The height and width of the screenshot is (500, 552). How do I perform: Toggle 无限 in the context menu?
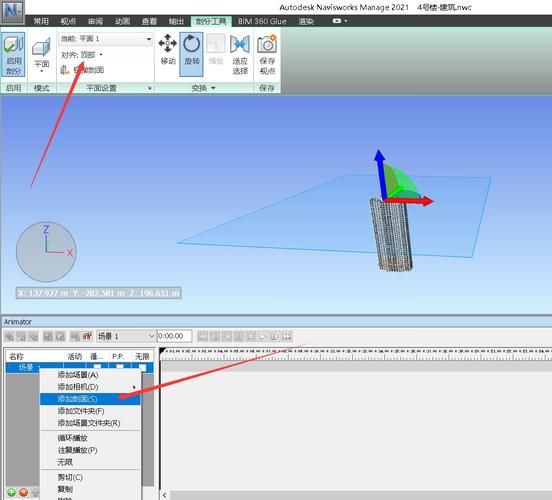tap(90, 462)
